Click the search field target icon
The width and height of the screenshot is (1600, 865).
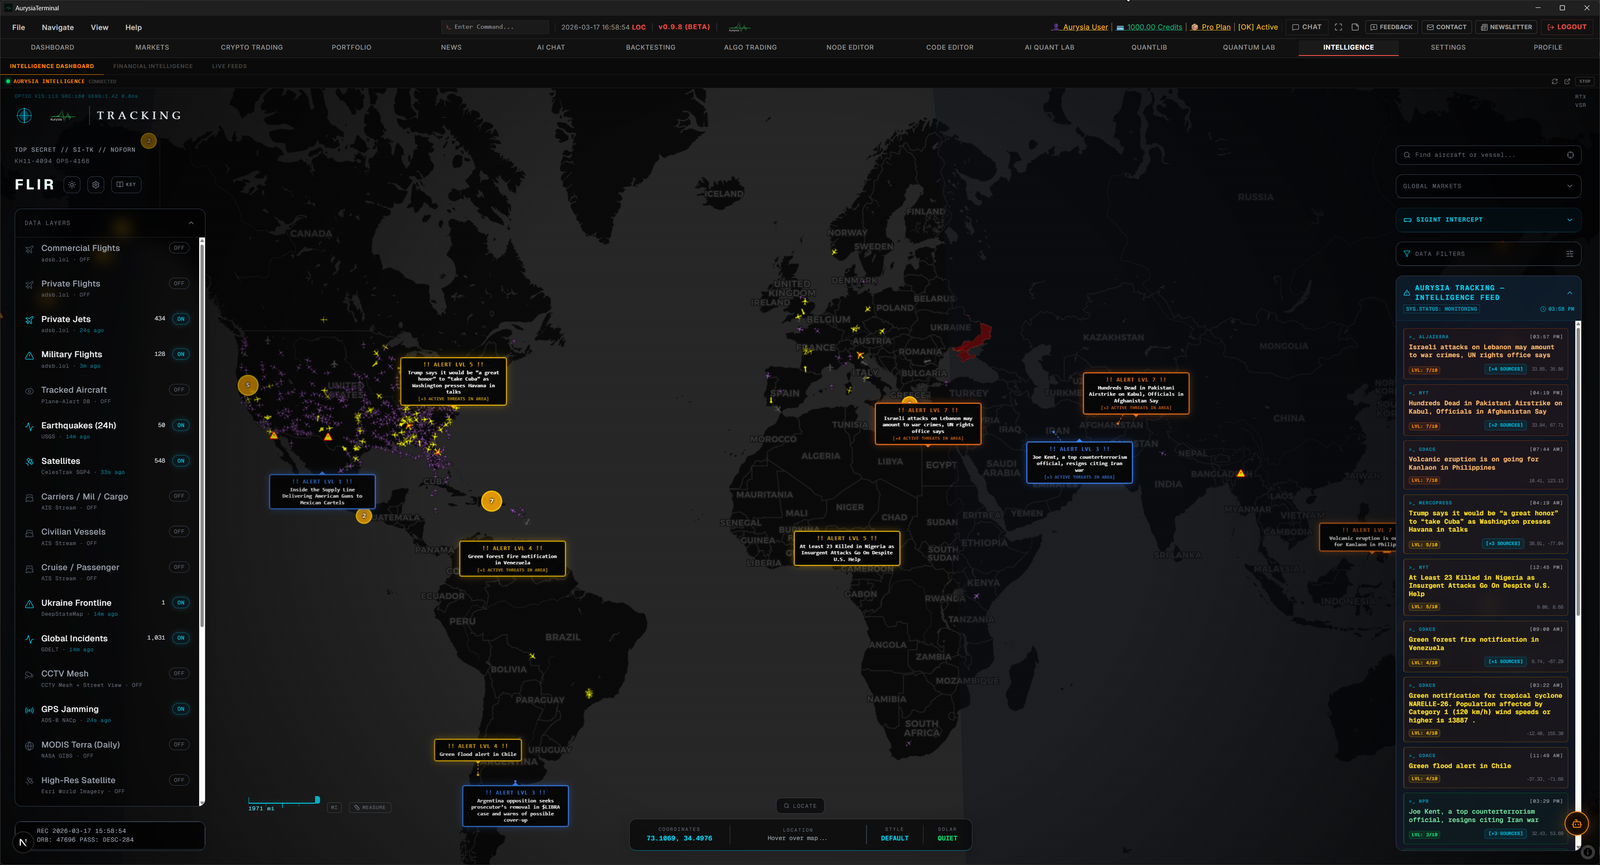pyautogui.click(x=1570, y=155)
